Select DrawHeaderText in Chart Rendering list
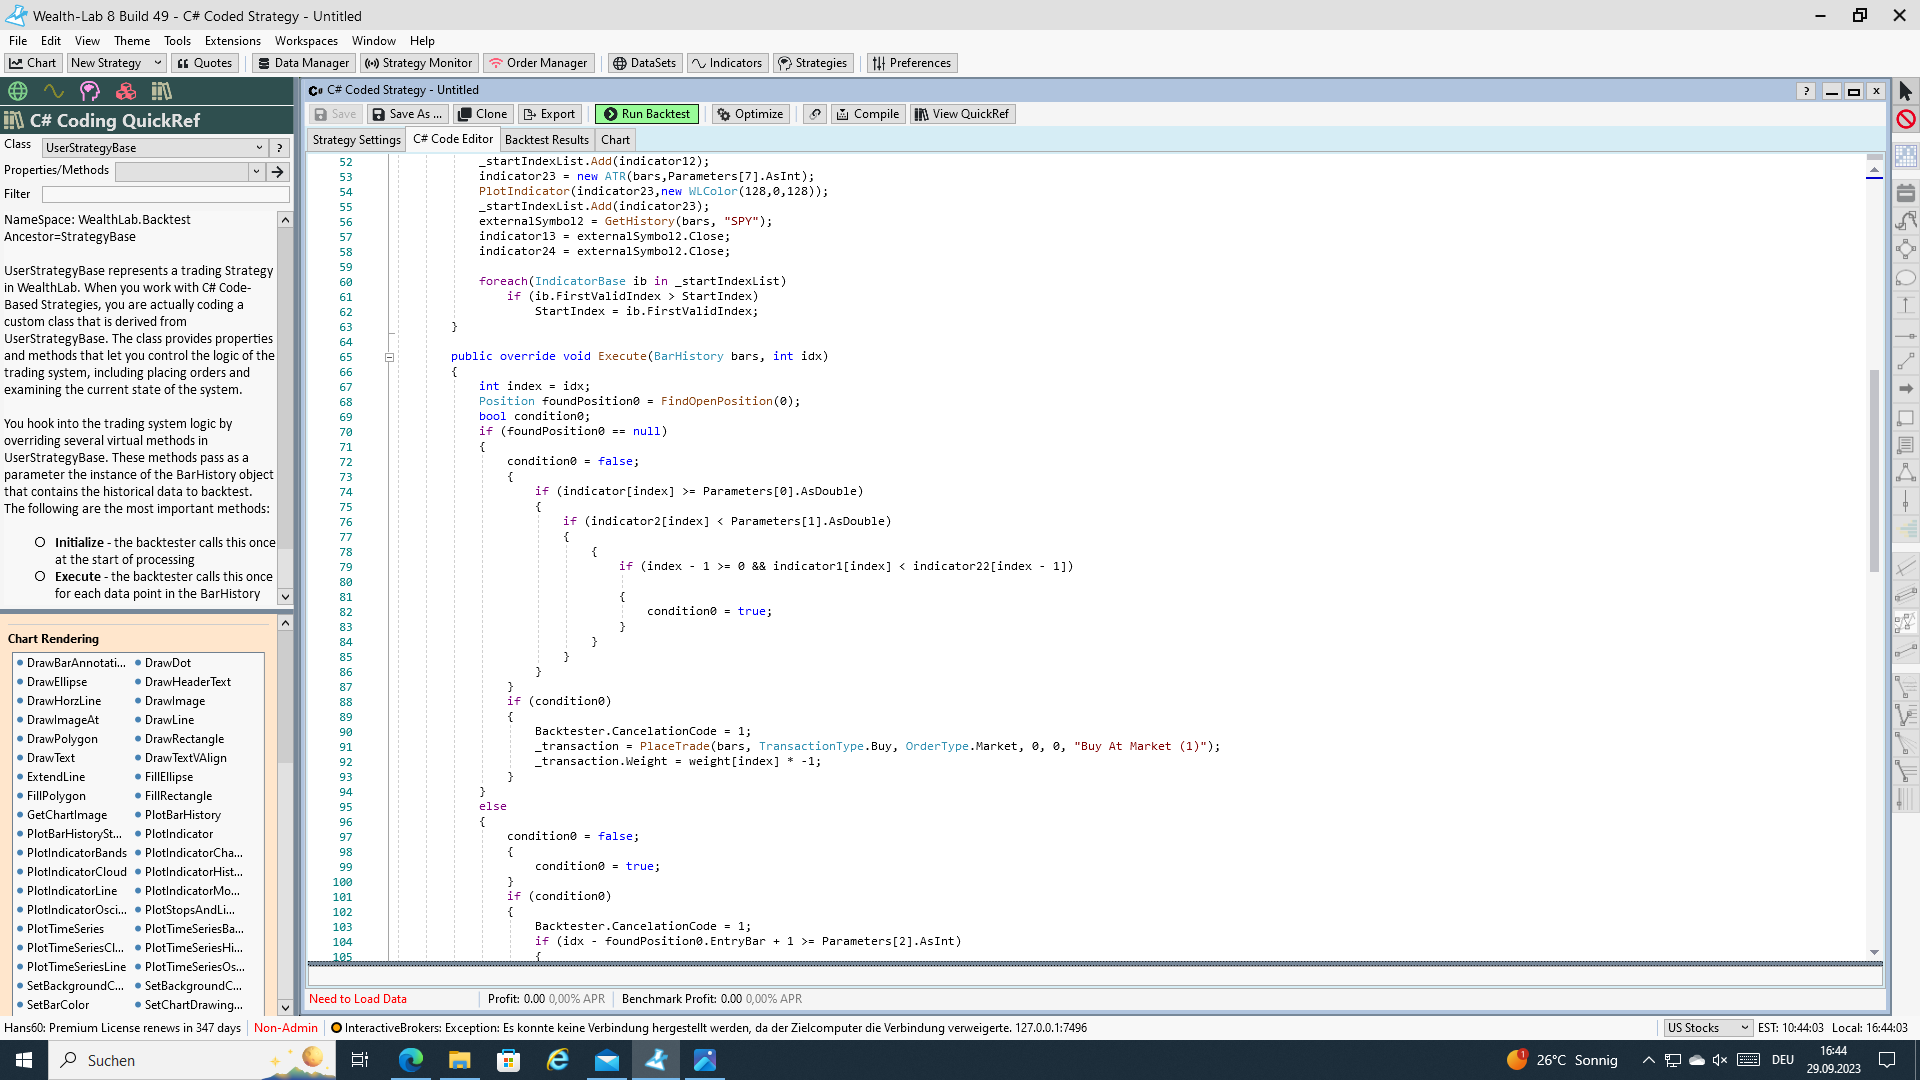This screenshot has height=1080, width=1920. coord(188,682)
